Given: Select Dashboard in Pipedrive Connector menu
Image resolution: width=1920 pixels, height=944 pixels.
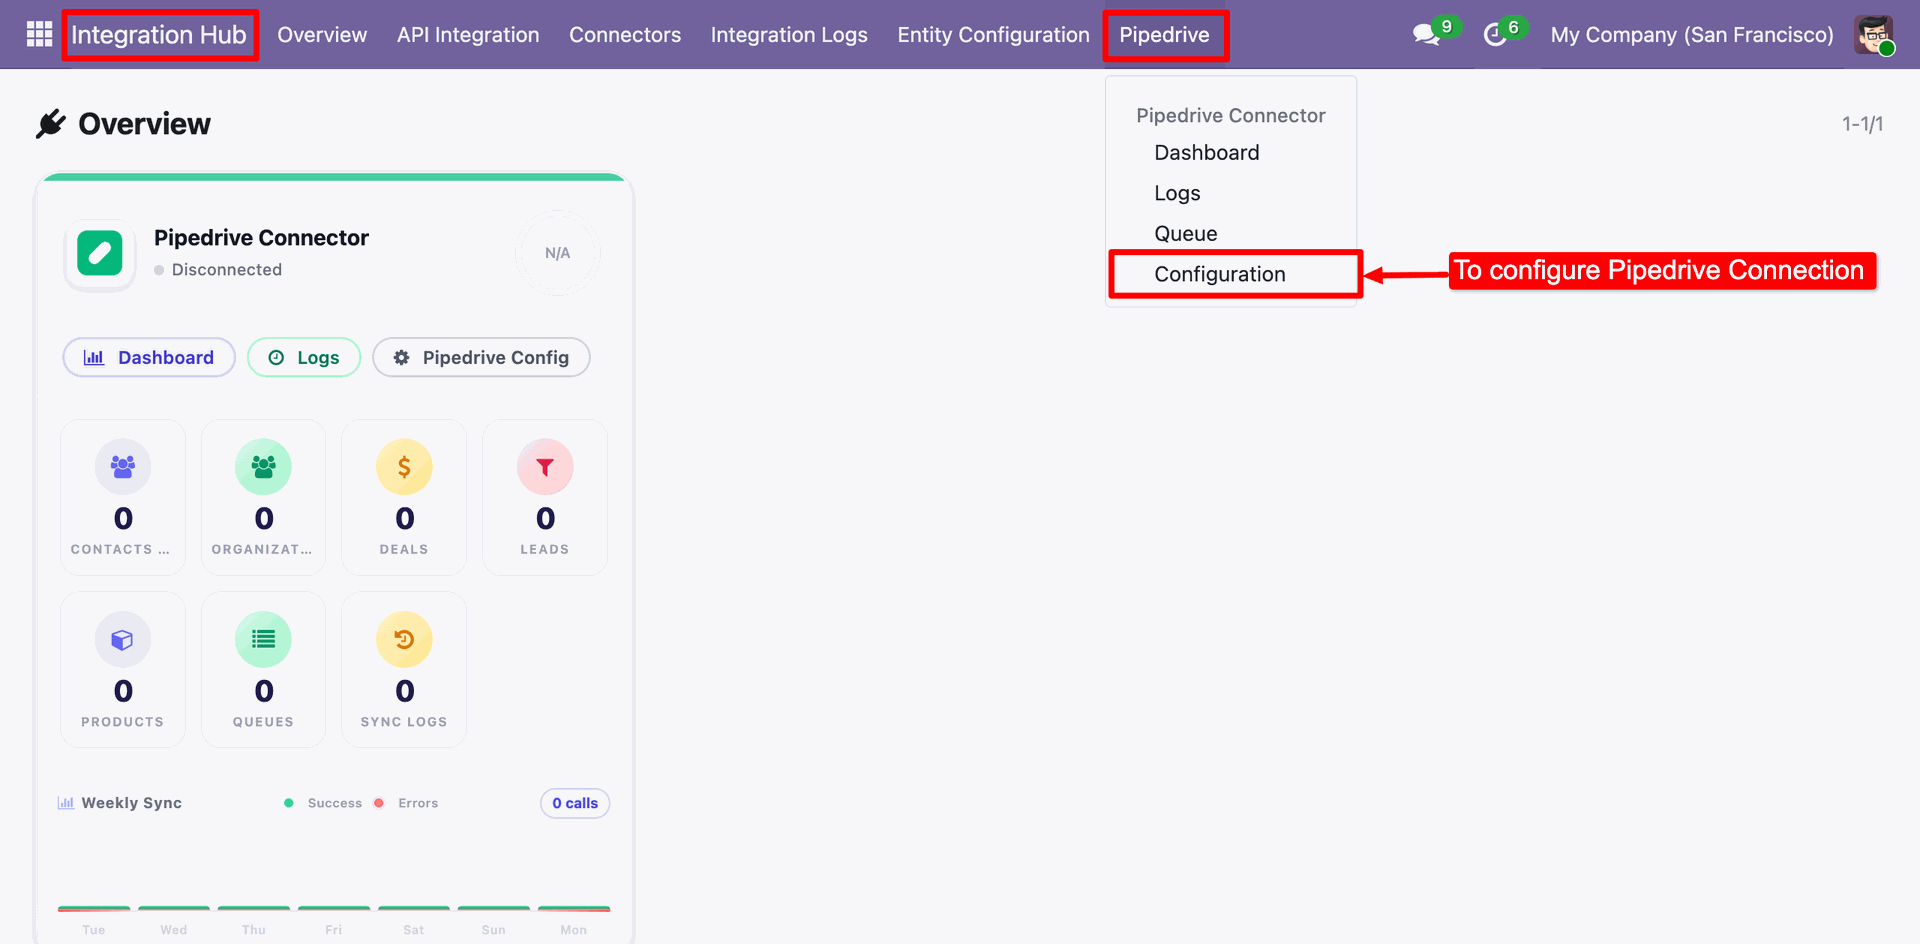Looking at the screenshot, I should (x=1206, y=153).
